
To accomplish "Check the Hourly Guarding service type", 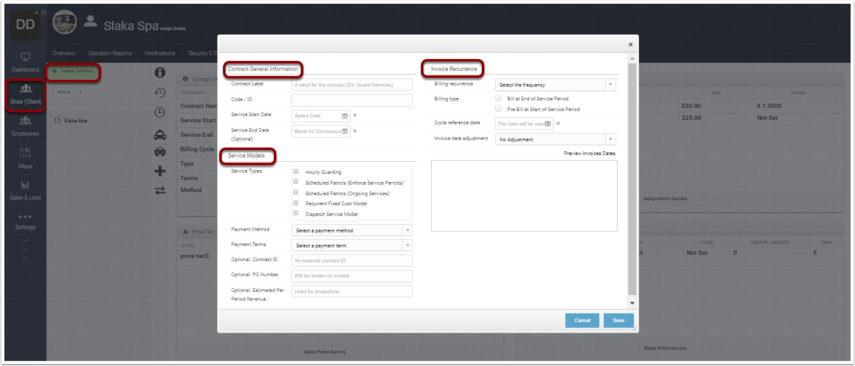I will tap(296, 171).
